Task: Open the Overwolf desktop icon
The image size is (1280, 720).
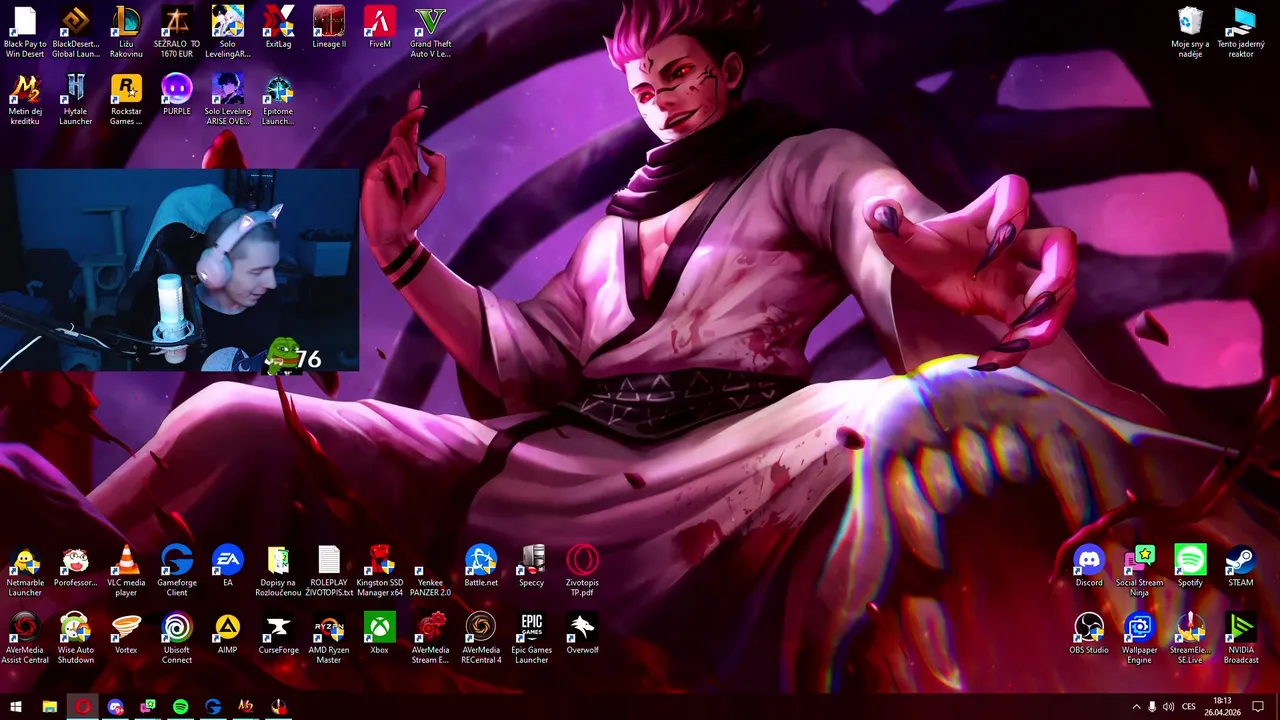Action: coord(582,633)
